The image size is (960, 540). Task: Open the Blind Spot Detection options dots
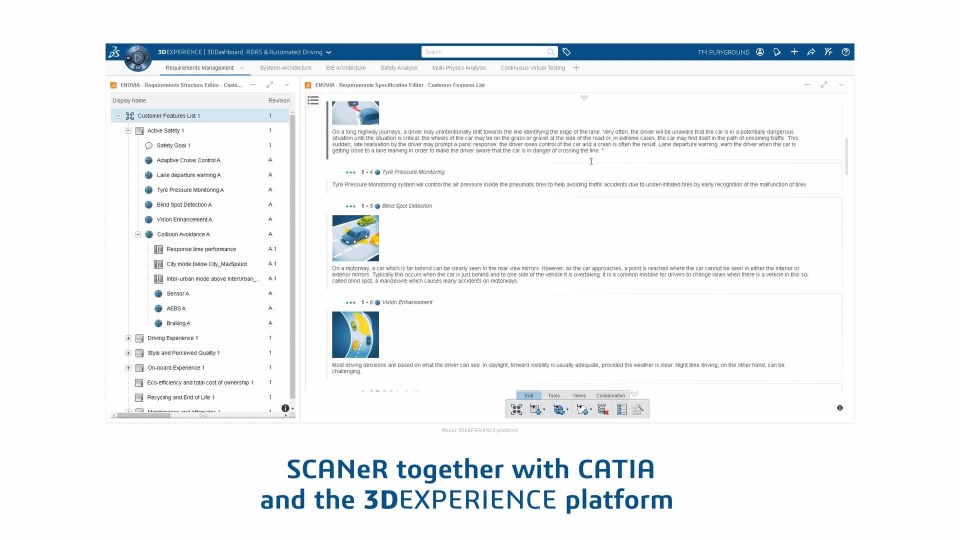click(350, 206)
